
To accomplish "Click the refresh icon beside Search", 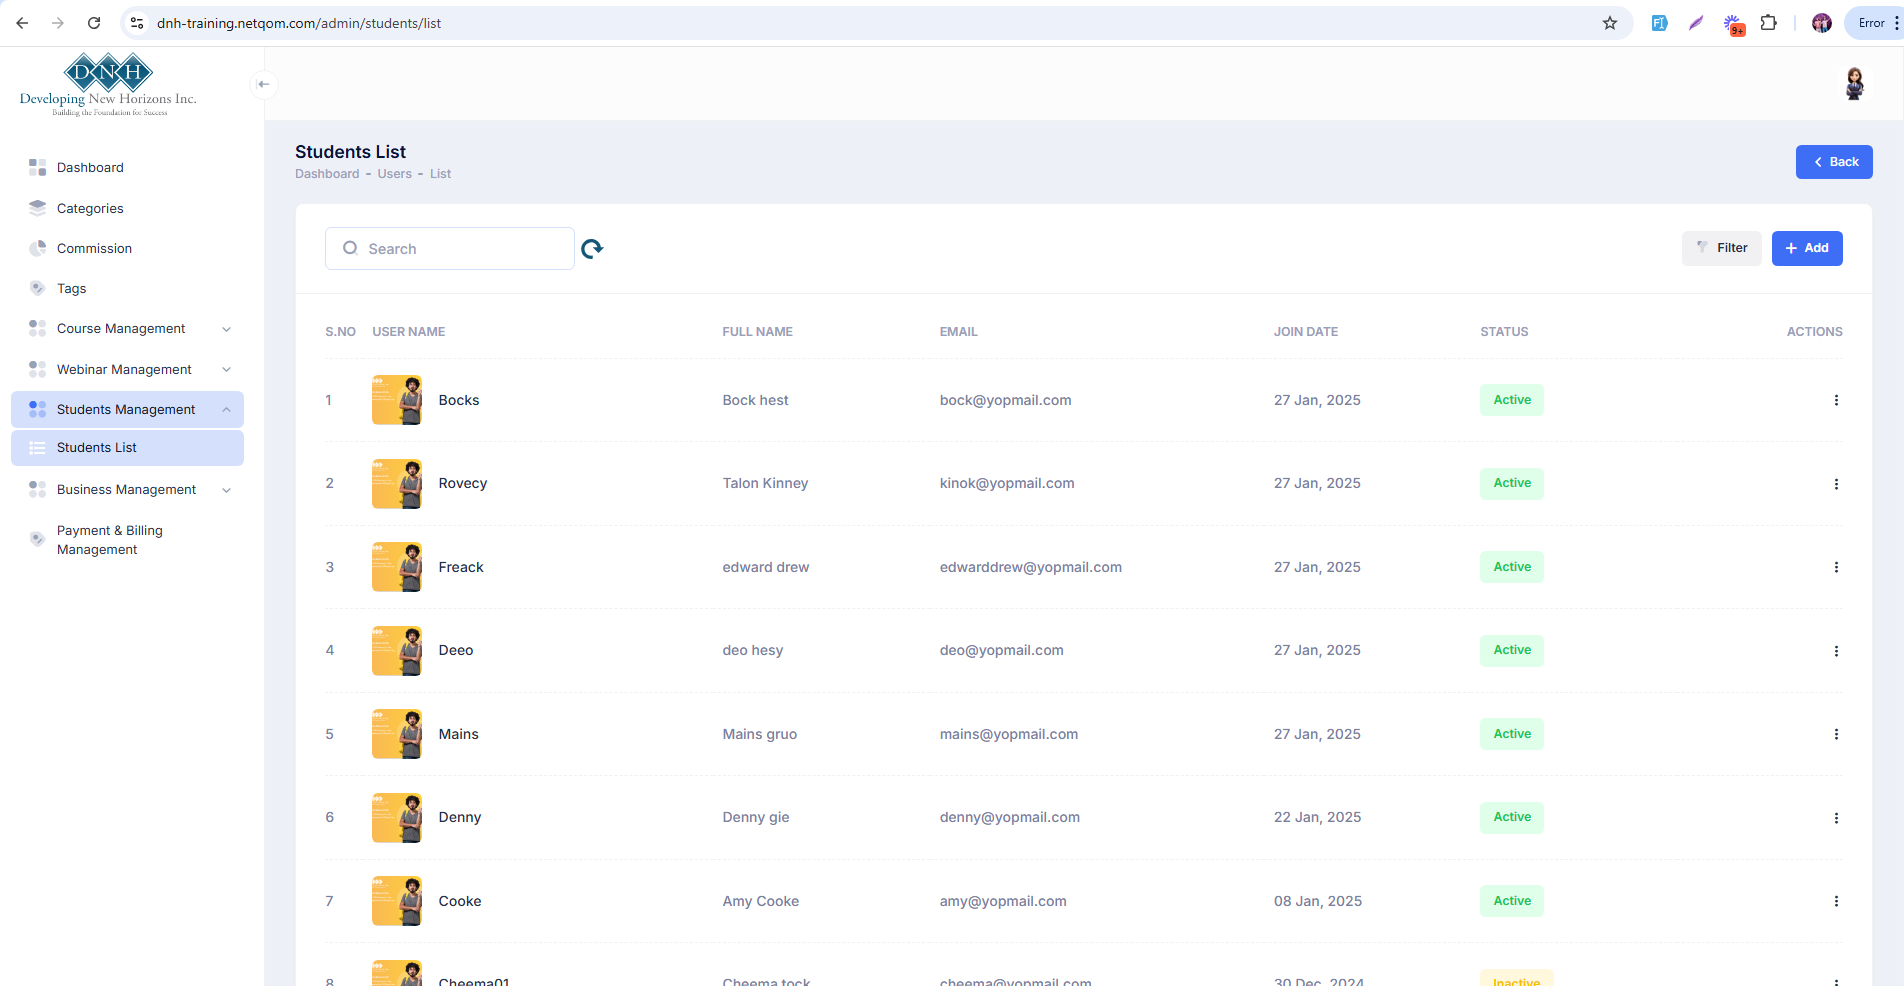I will (592, 249).
